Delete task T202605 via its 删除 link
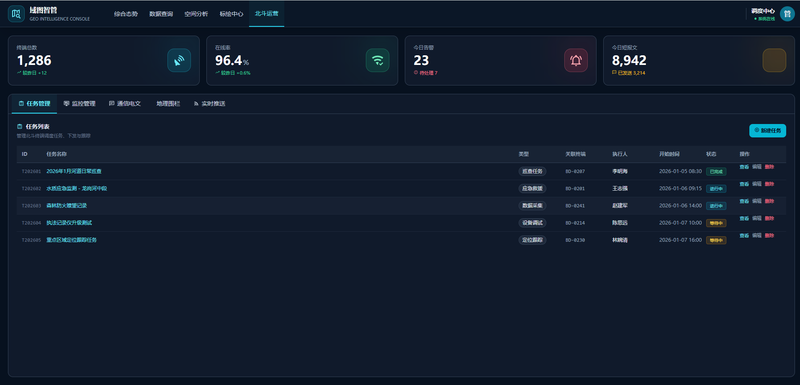Viewport: 800px width, 385px height. pyautogui.click(x=769, y=236)
